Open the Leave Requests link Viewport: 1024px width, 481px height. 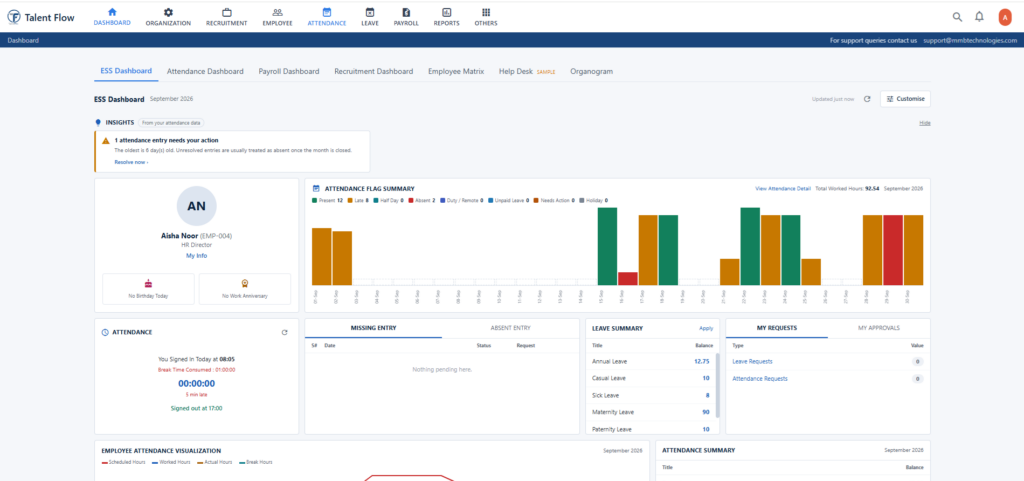point(752,361)
